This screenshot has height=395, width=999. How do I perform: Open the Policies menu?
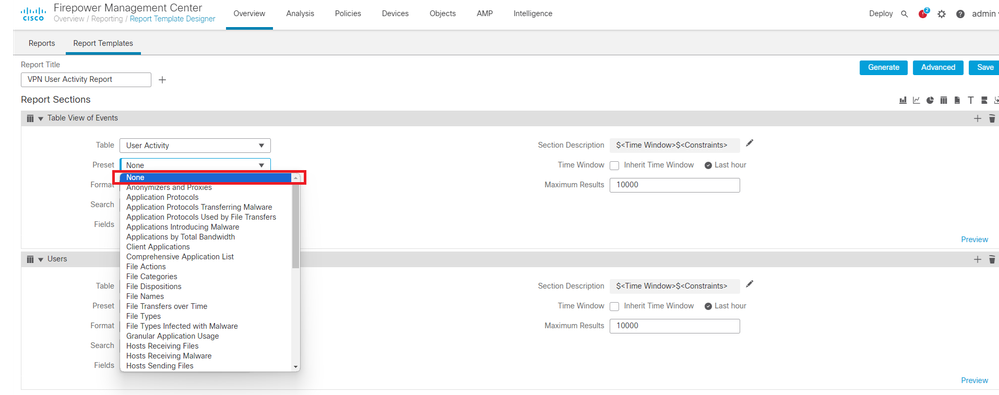348,13
